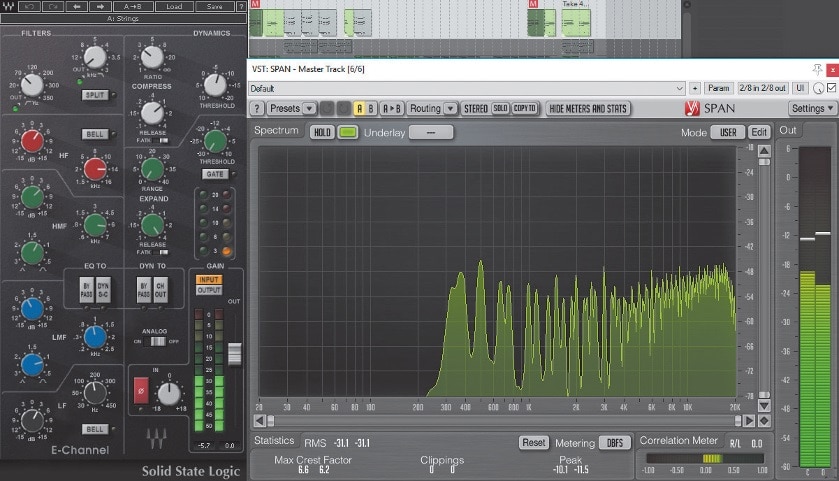Click the compressor RATIO knob

click(152, 57)
